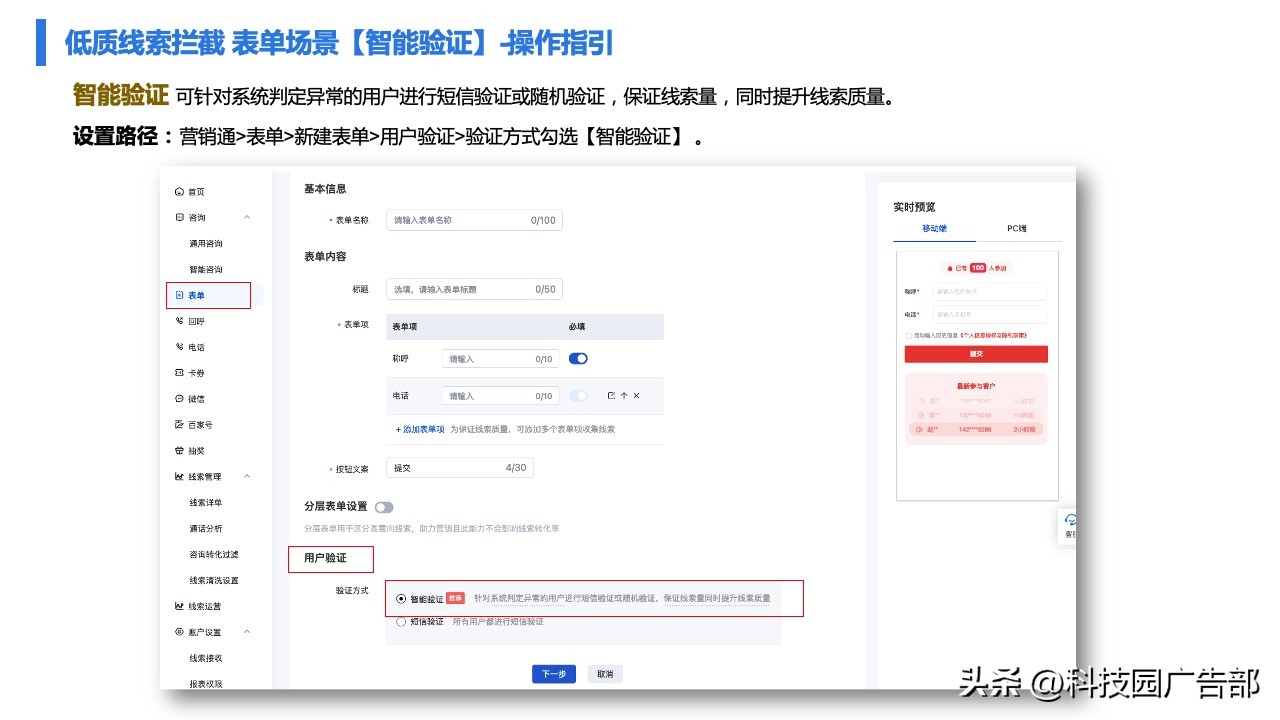Edit the 电话 field using the edit icon
The width and height of the screenshot is (1280, 720).
pyautogui.click(x=611, y=396)
